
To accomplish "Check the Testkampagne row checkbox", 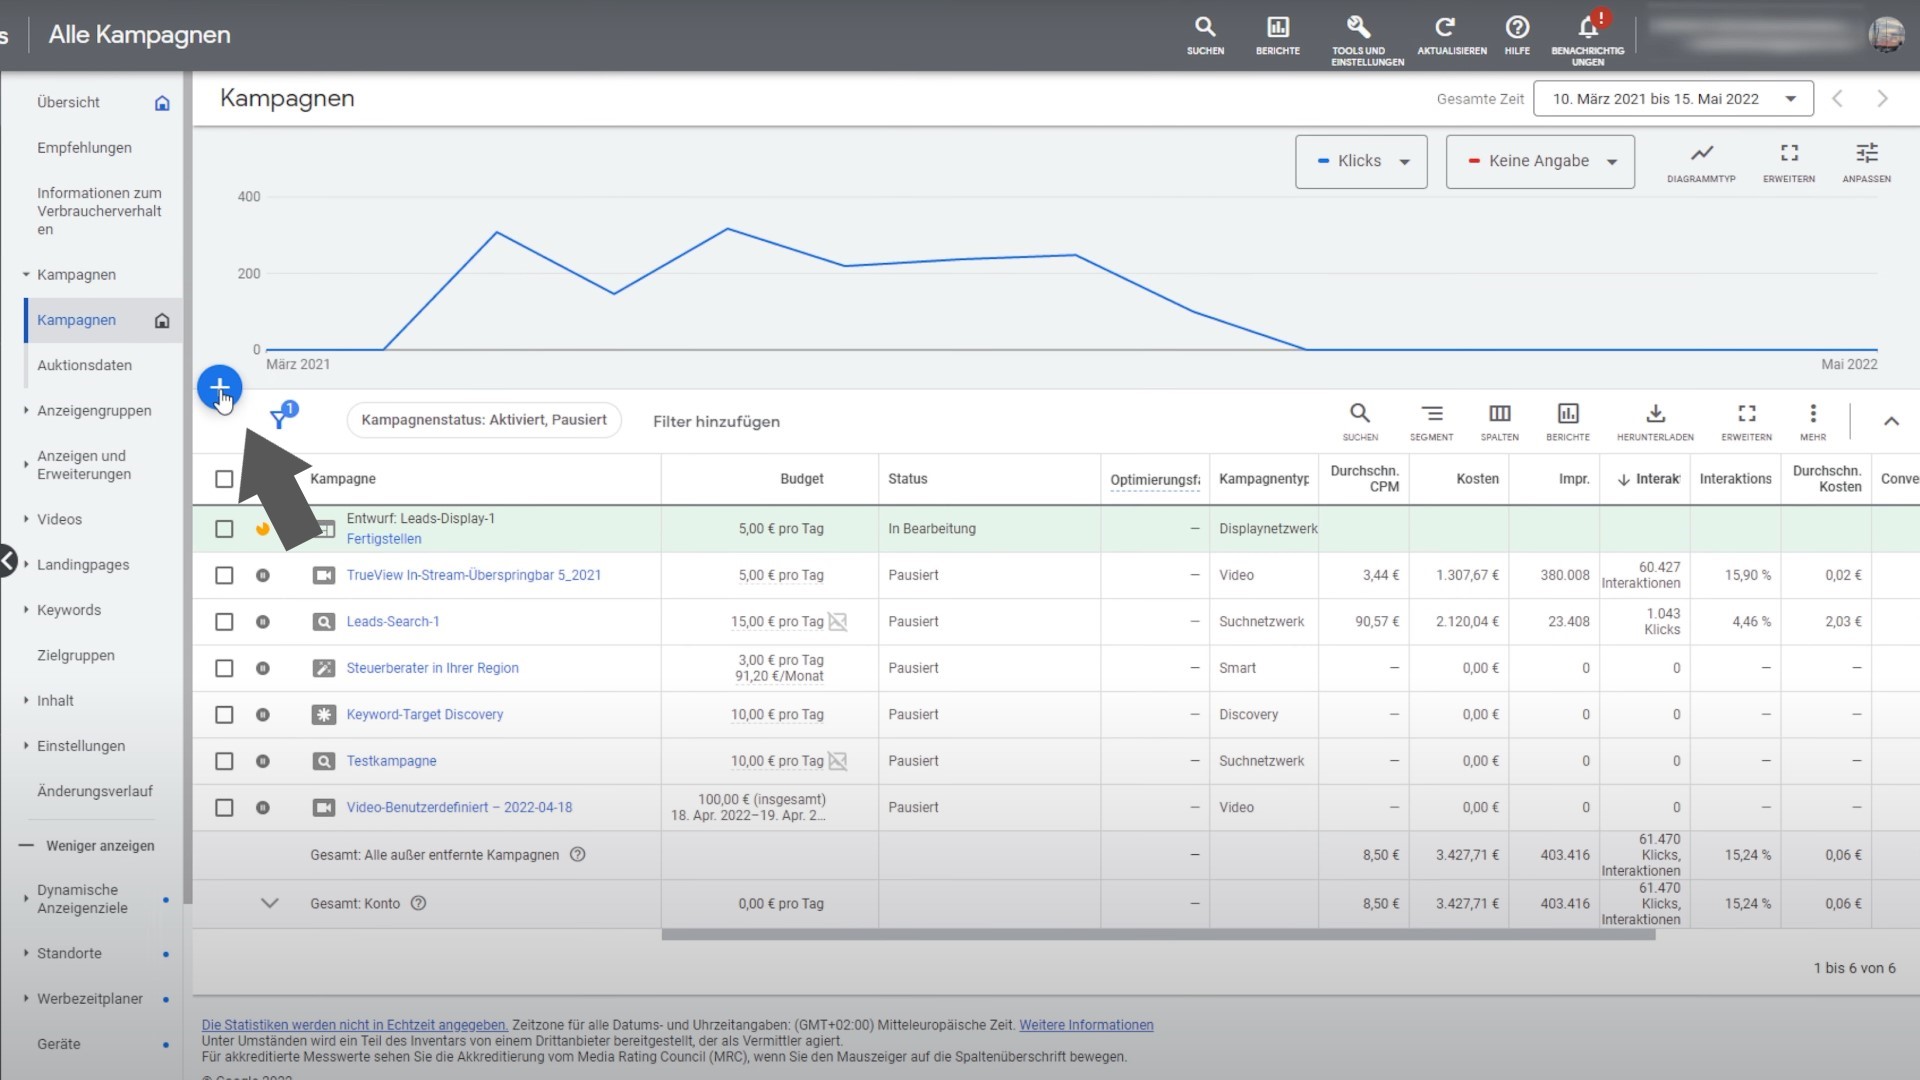I will (224, 761).
